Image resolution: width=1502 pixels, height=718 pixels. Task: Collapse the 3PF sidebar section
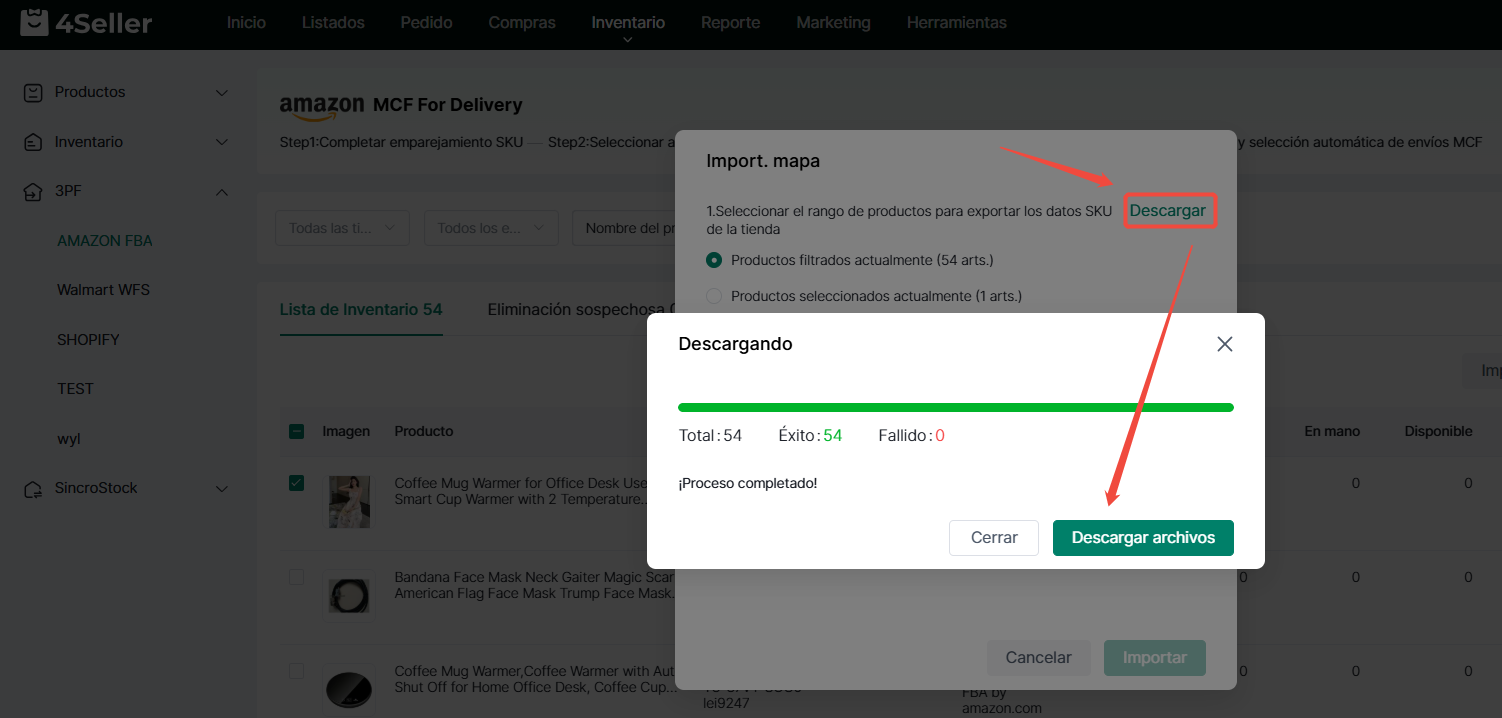click(222, 191)
